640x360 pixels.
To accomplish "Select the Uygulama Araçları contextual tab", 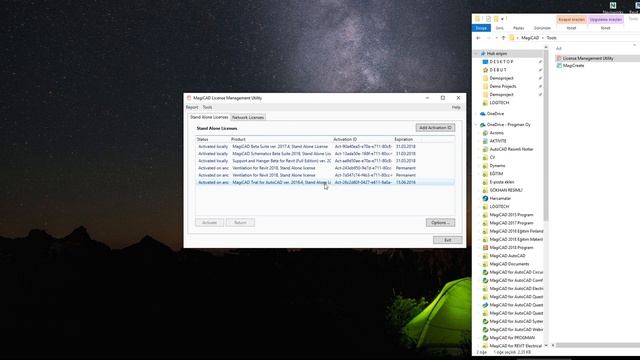I will pyautogui.click(x=606, y=20).
